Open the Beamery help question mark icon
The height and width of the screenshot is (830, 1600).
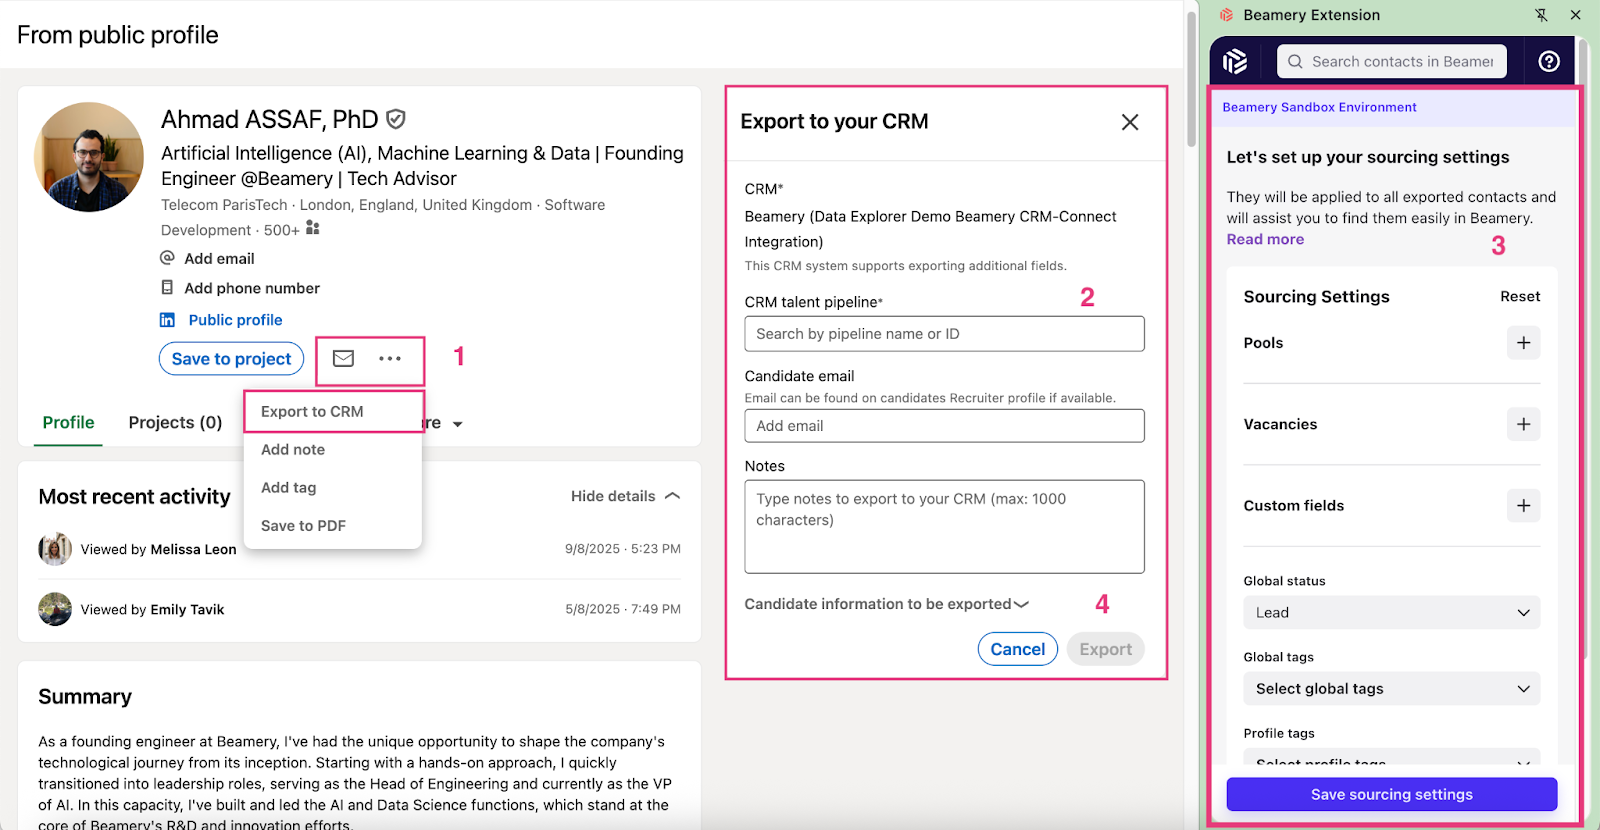click(x=1548, y=62)
